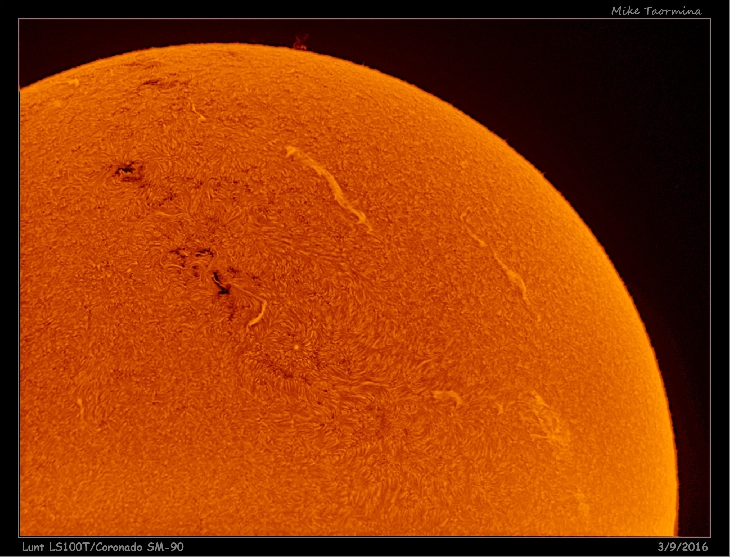Click the curved bright filament below the sunspot cluster
The height and width of the screenshot is (557, 730).
point(257,312)
